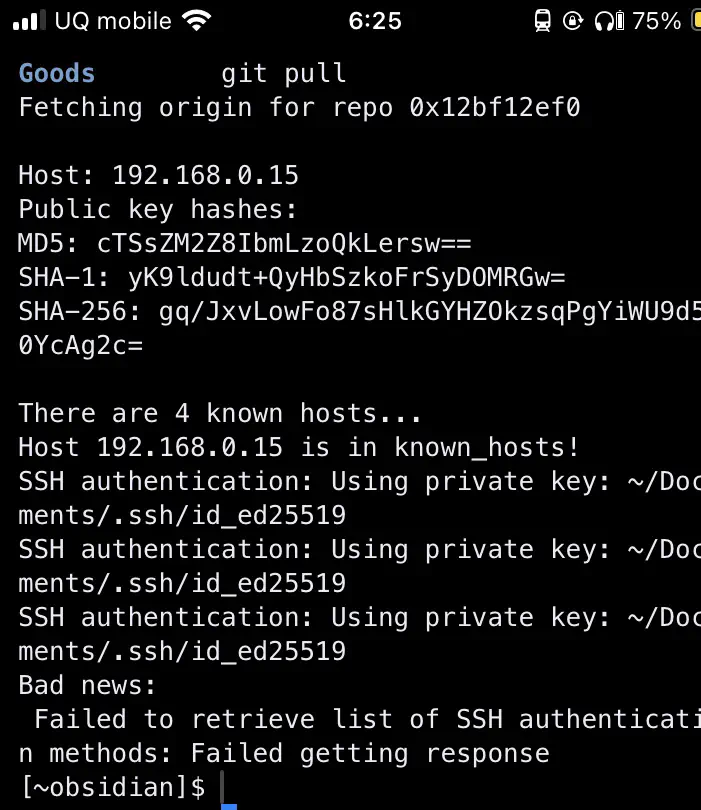Tap the There are 4 known hosts line
This screenshot has height=810, width=701.
click(220, 413)
